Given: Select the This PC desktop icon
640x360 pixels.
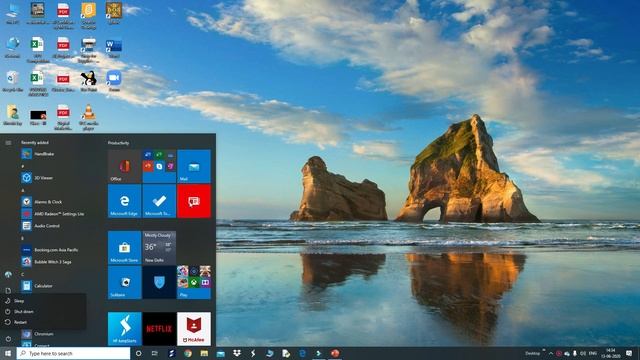Looking at the screenshot, I should coord(13,13).
